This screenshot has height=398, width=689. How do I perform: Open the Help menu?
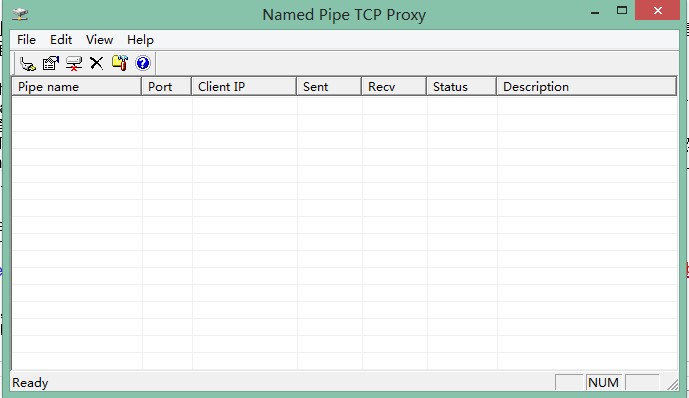[140, 40]
